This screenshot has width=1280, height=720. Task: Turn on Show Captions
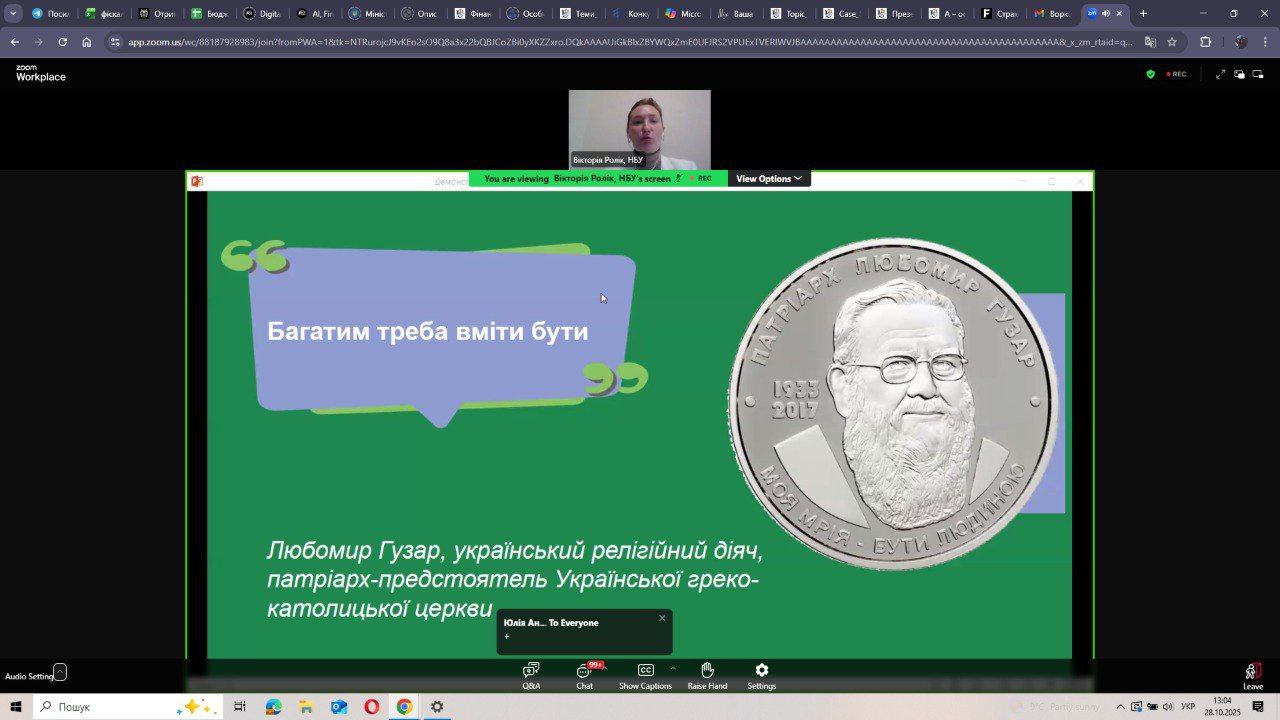pyautogui.click(x=645, y=675)
